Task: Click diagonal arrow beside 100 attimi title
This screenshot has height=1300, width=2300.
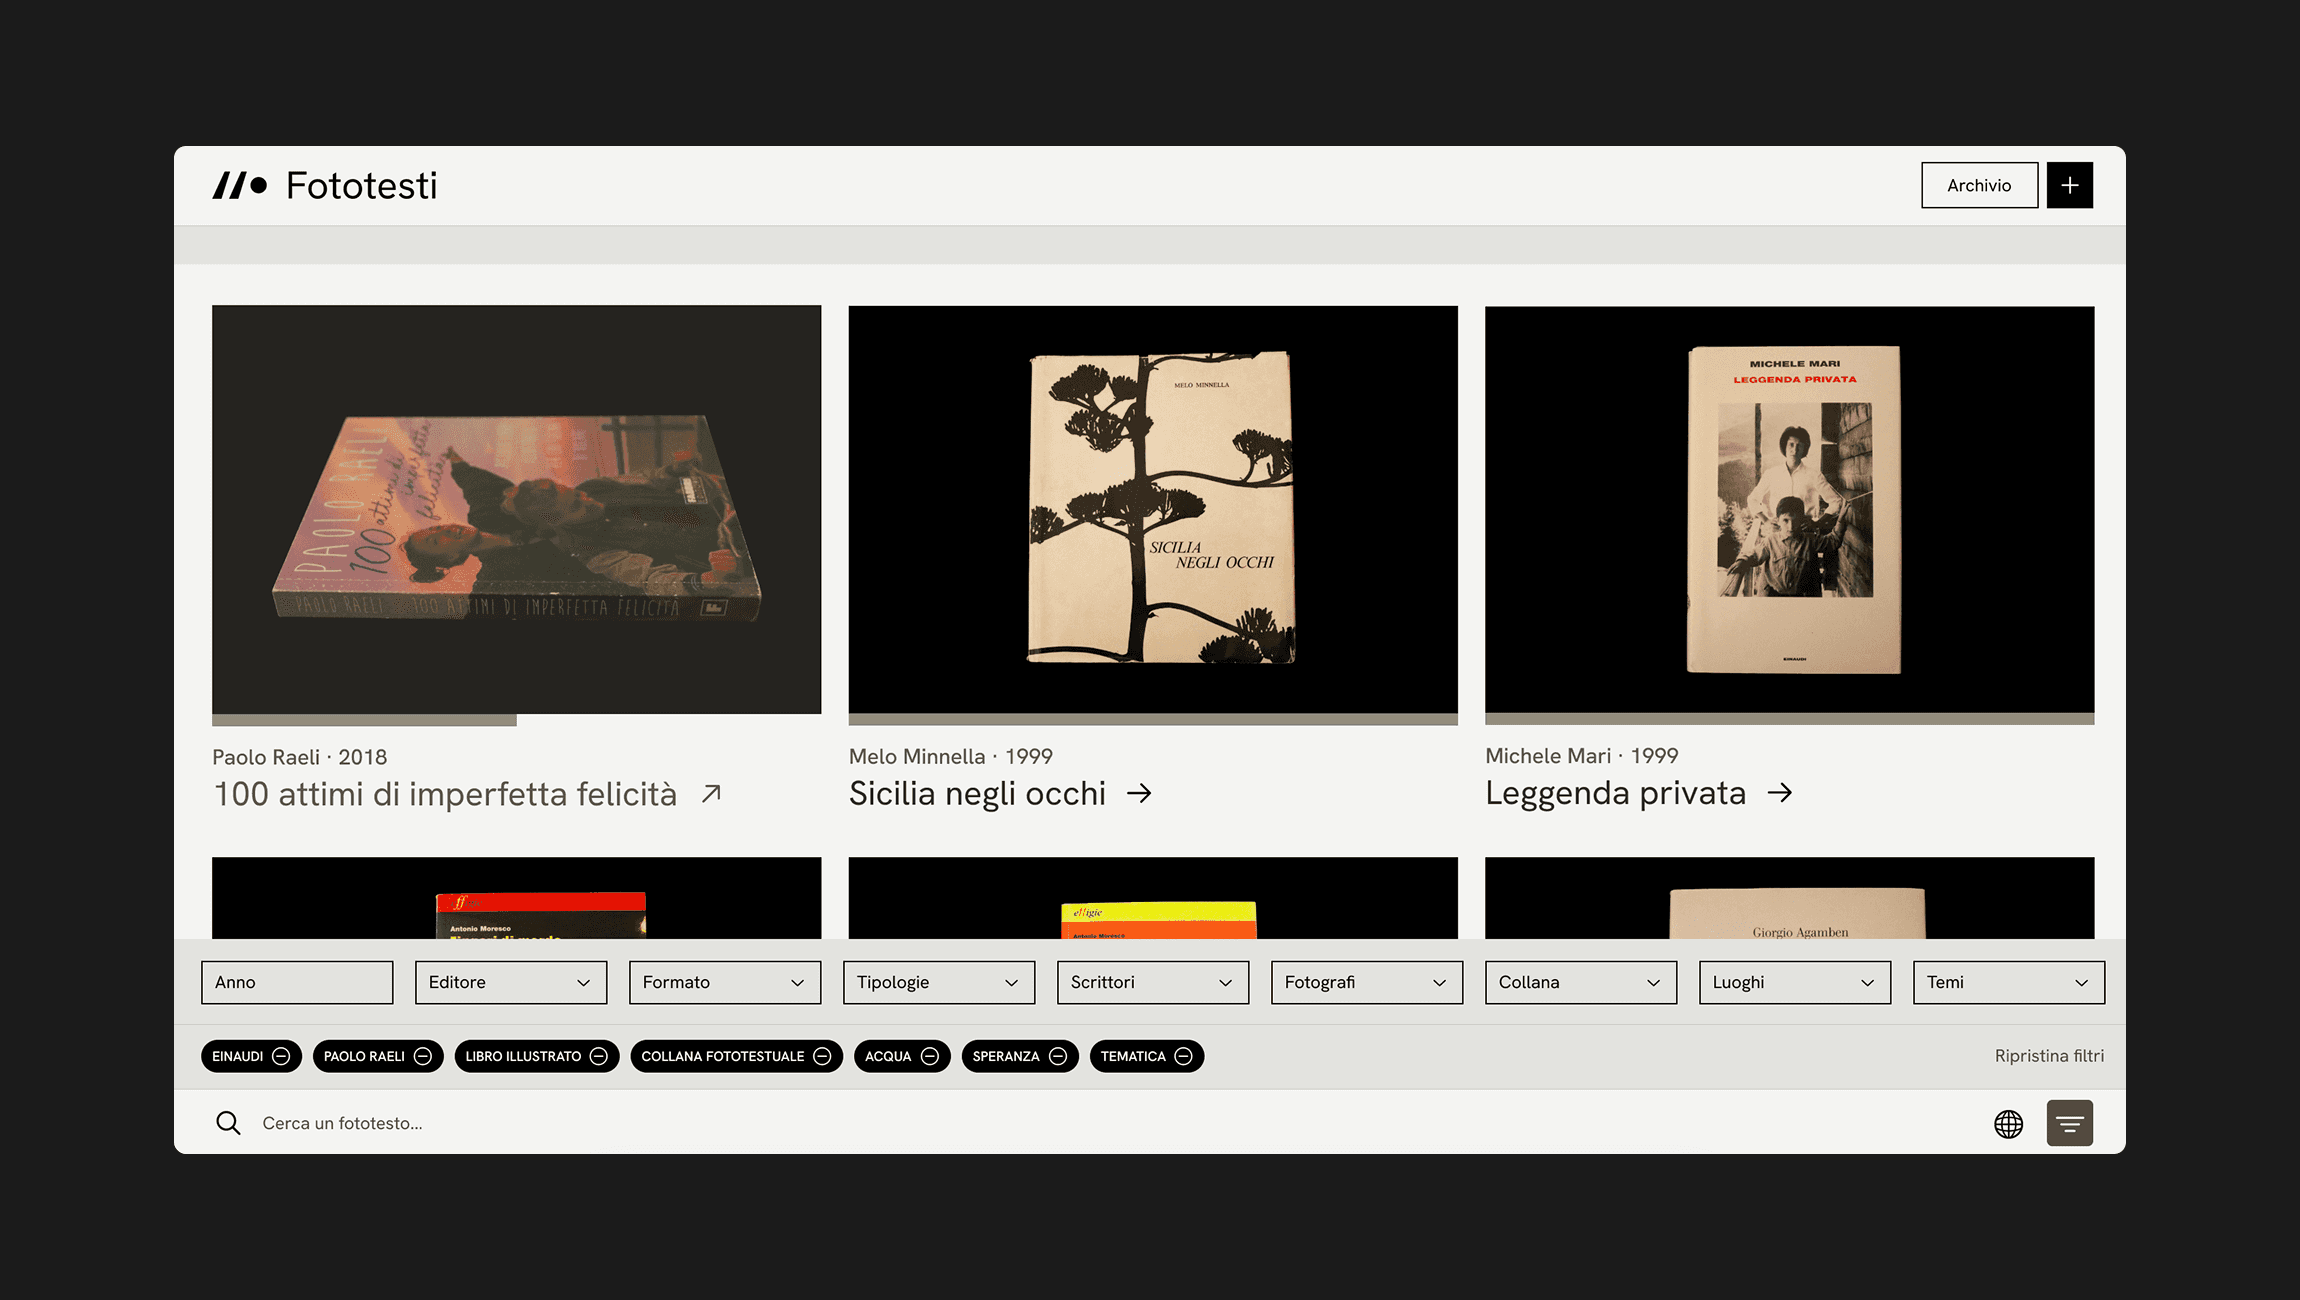Action: [711, 794]
